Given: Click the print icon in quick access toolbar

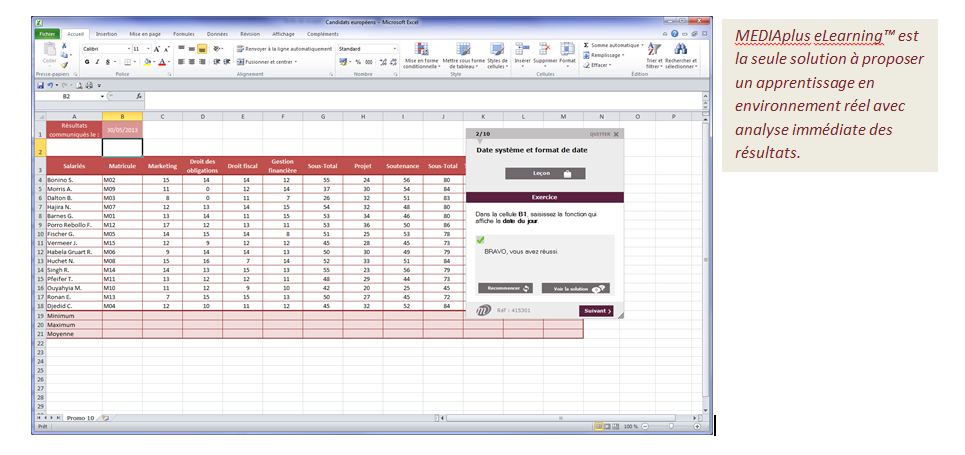Looking at the screenshot, I should pos(89,85).
